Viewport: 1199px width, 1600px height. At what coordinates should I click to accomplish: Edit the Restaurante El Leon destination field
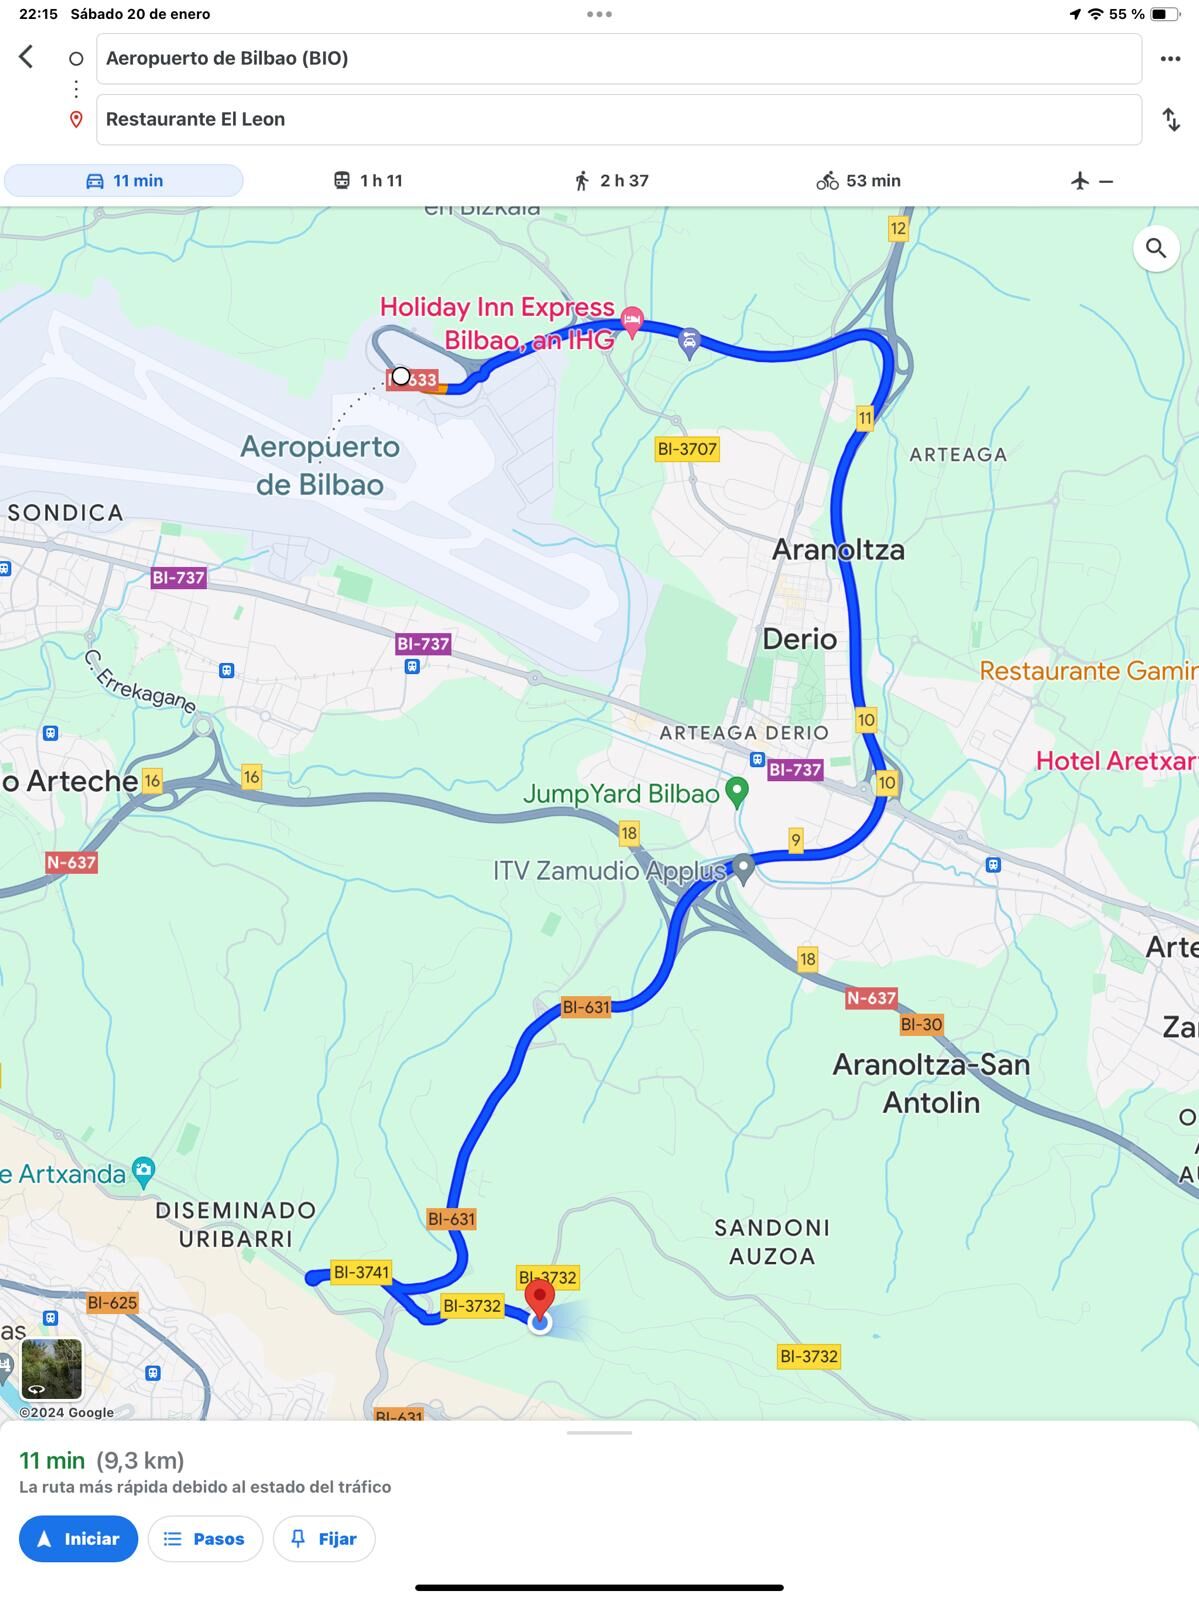(619, 119)
